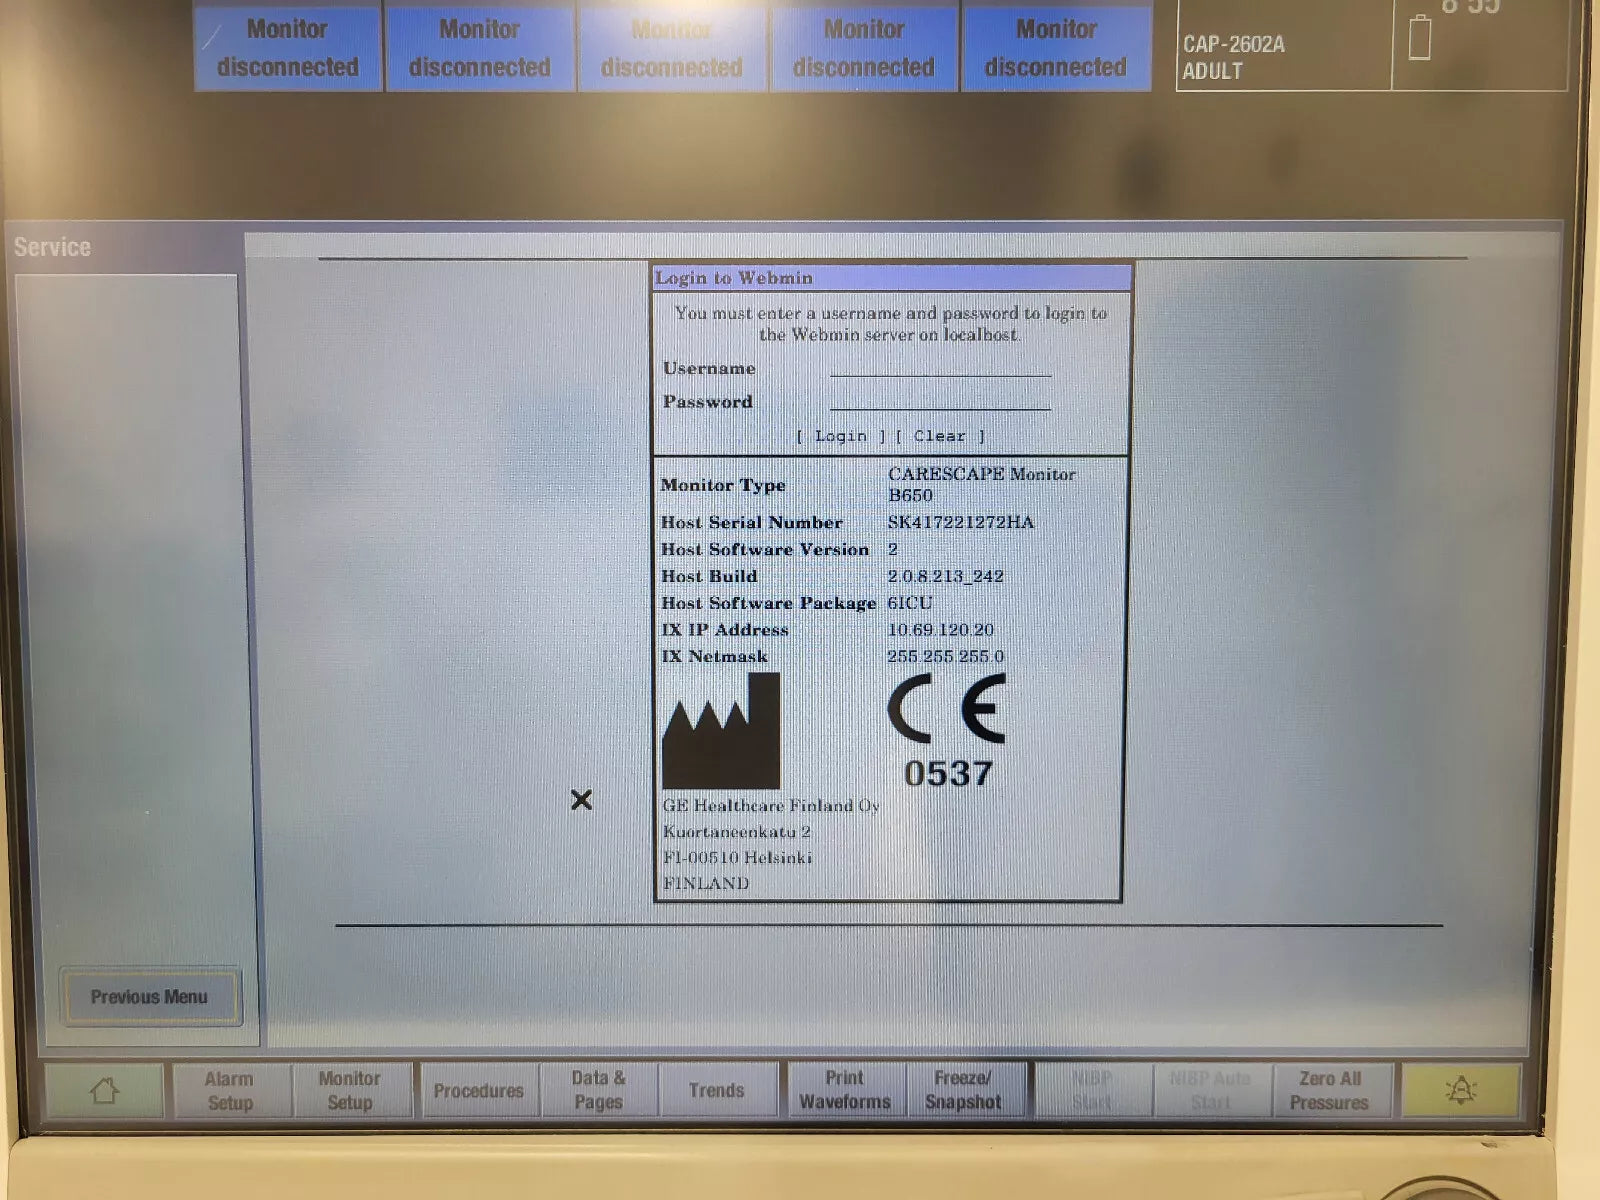
Task: Open Monitor Setup
Action: pyautogui.click(x=351, y=1090)
